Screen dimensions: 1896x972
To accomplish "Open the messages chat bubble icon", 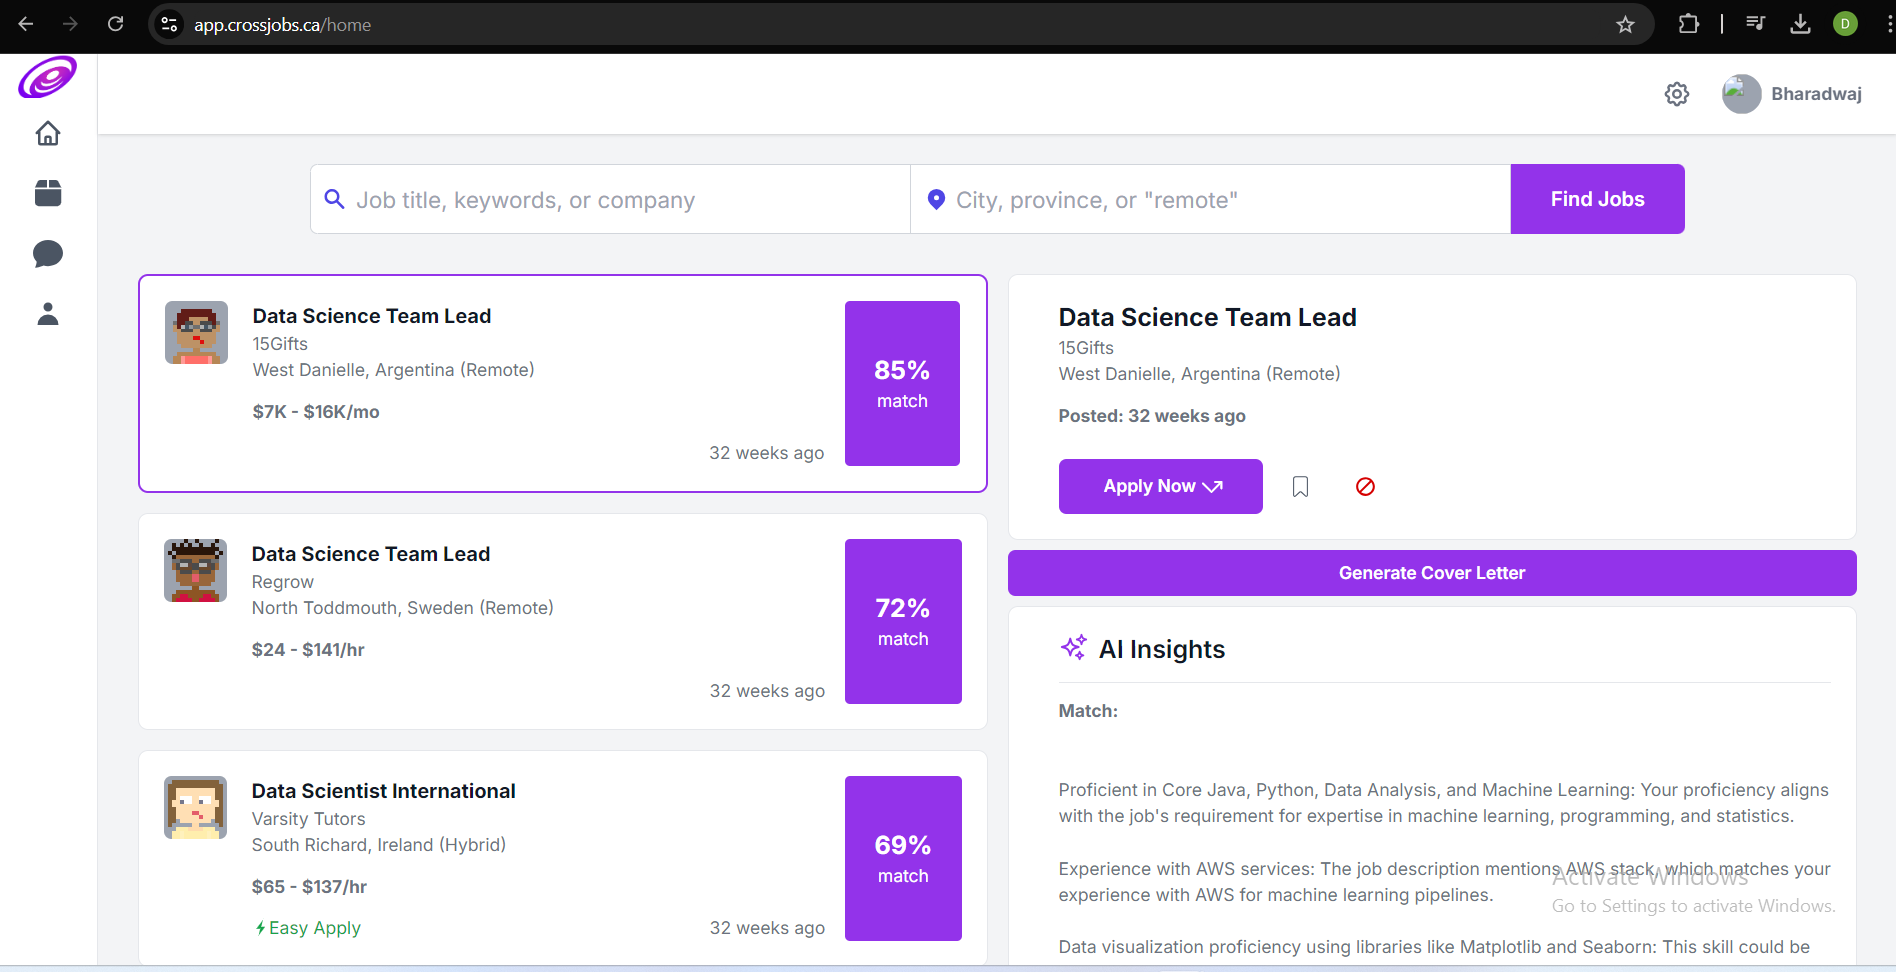I will [x=48, y=254].
